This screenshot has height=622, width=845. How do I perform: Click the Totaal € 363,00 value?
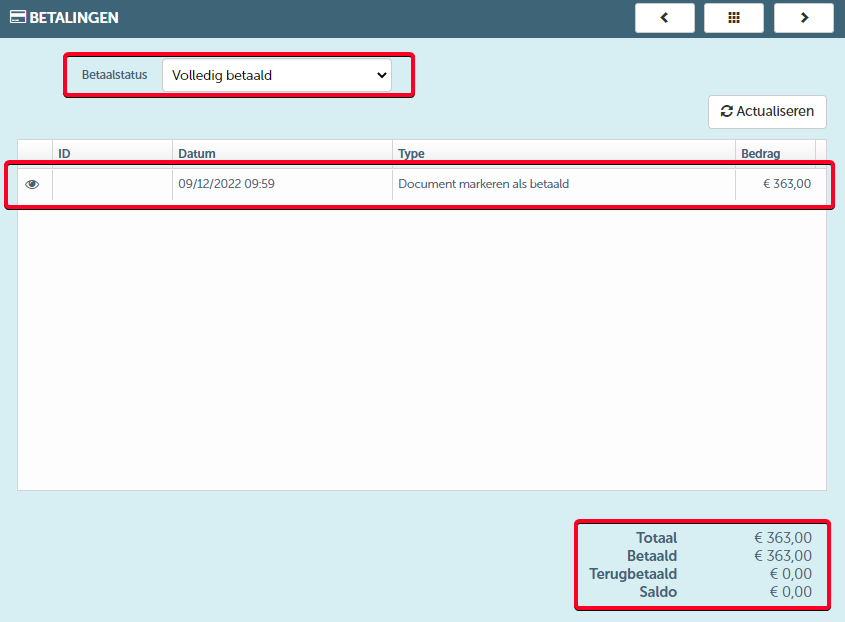[x=783, y=538]
